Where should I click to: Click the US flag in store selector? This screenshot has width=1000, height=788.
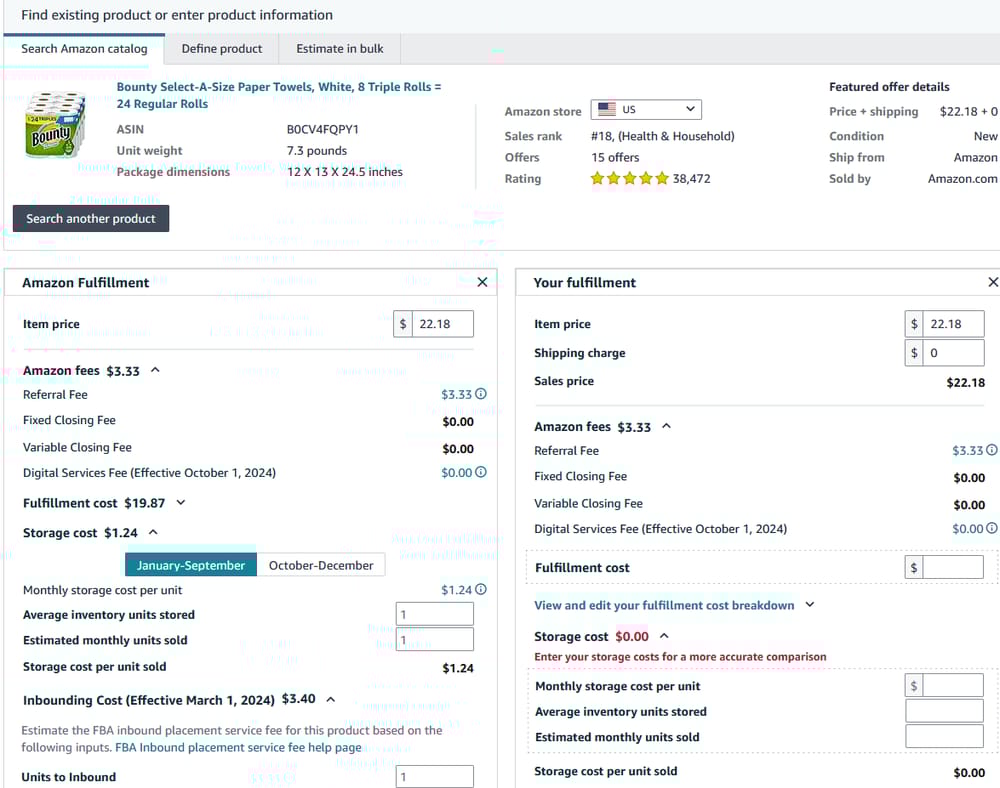(x=607, y=109)
